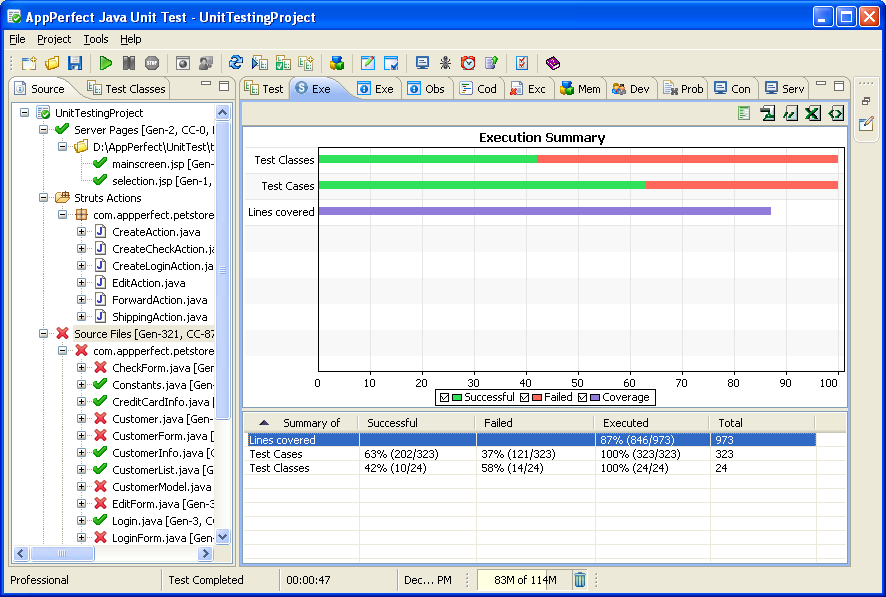Expand the ShippingAction.java node
Screen dimensions: 886x597
pyautogui.click(x=81, y=316)
